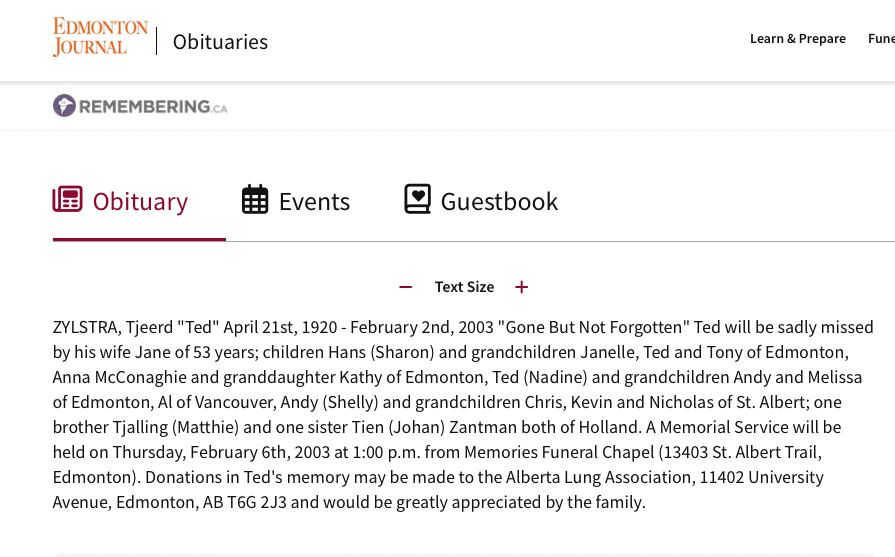Select the Obituary tab label
The width and height of the screenshot is (895, 557).
click(140, 202)
